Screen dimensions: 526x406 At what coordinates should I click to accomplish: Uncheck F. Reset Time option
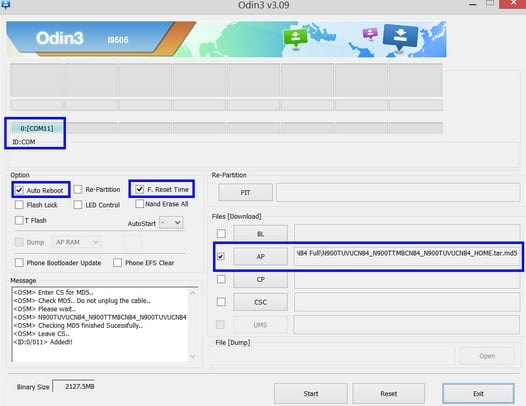pos(140,189)
